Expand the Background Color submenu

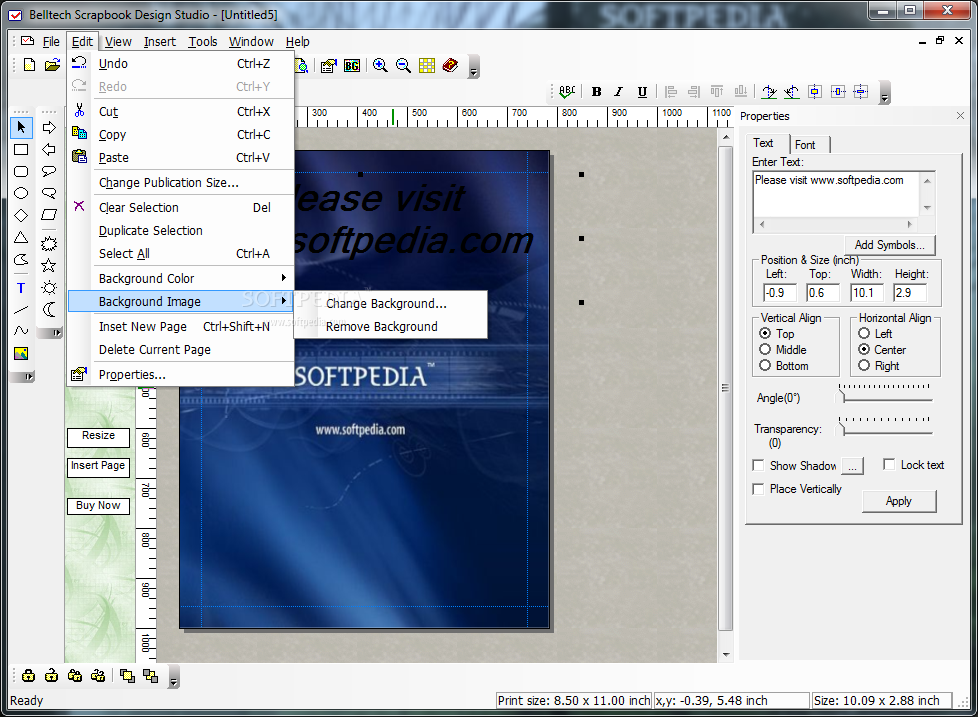coord(181,278)
